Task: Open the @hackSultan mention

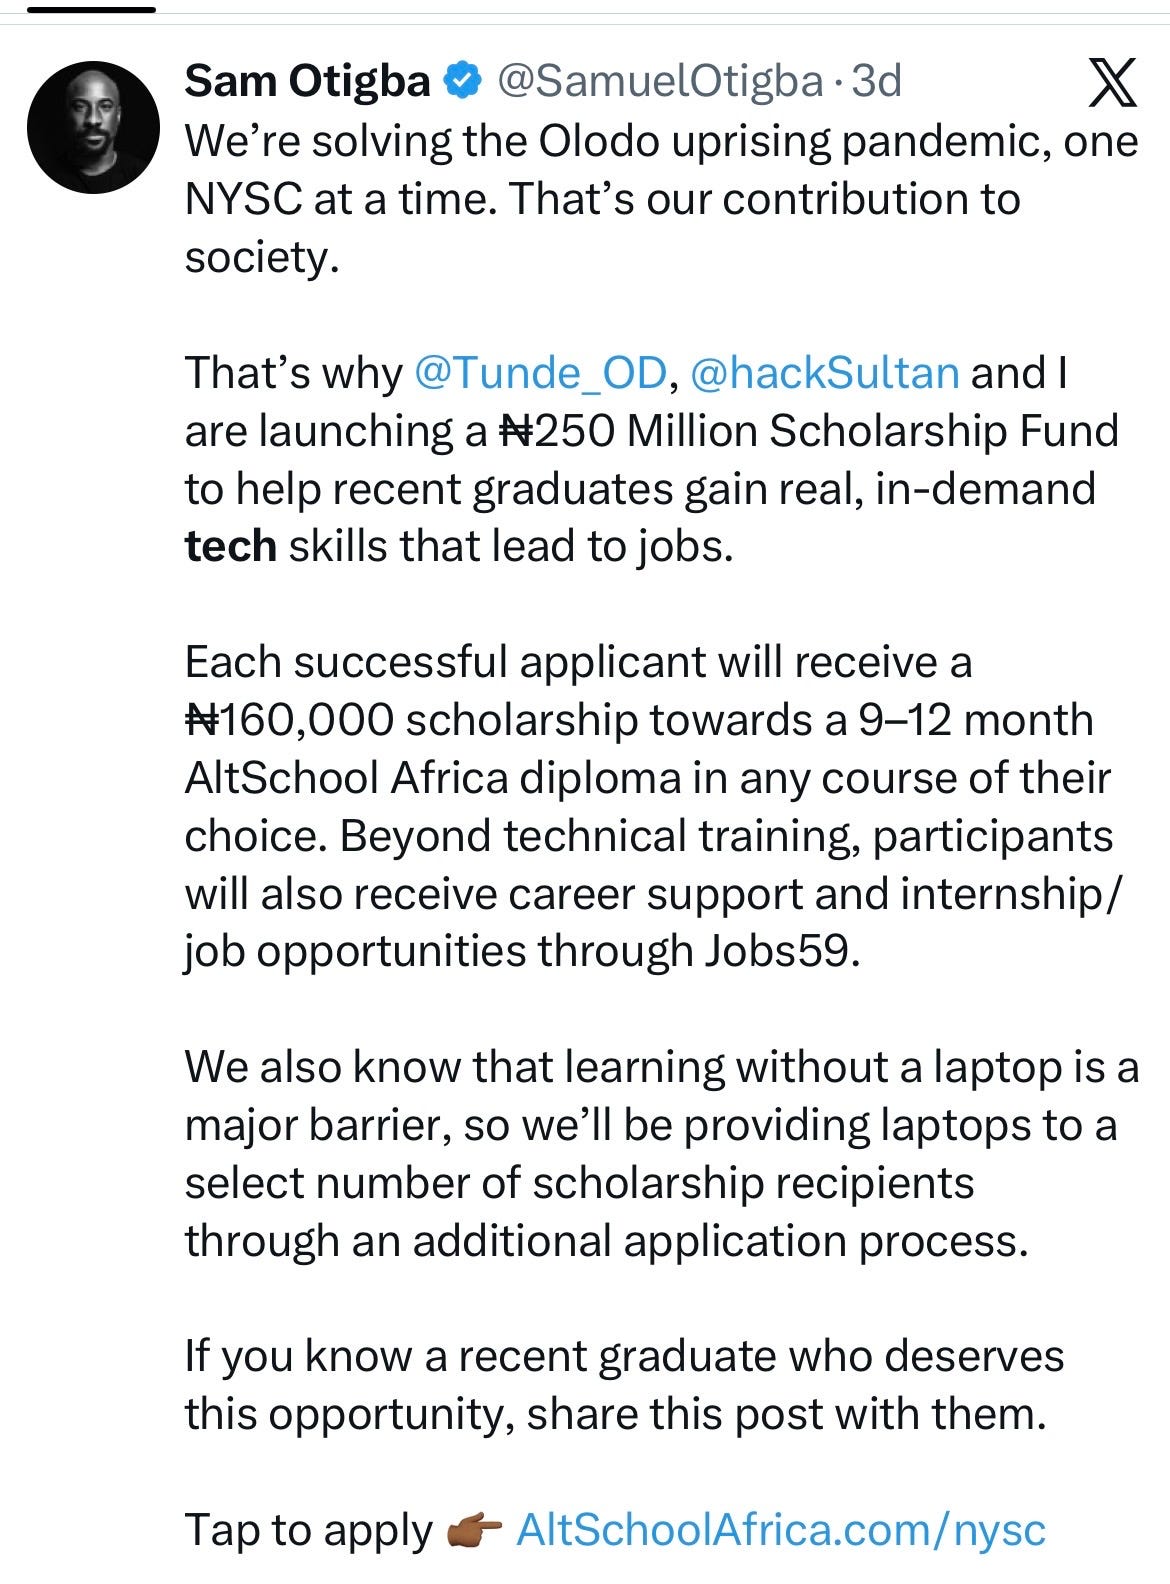Action: 825,373
